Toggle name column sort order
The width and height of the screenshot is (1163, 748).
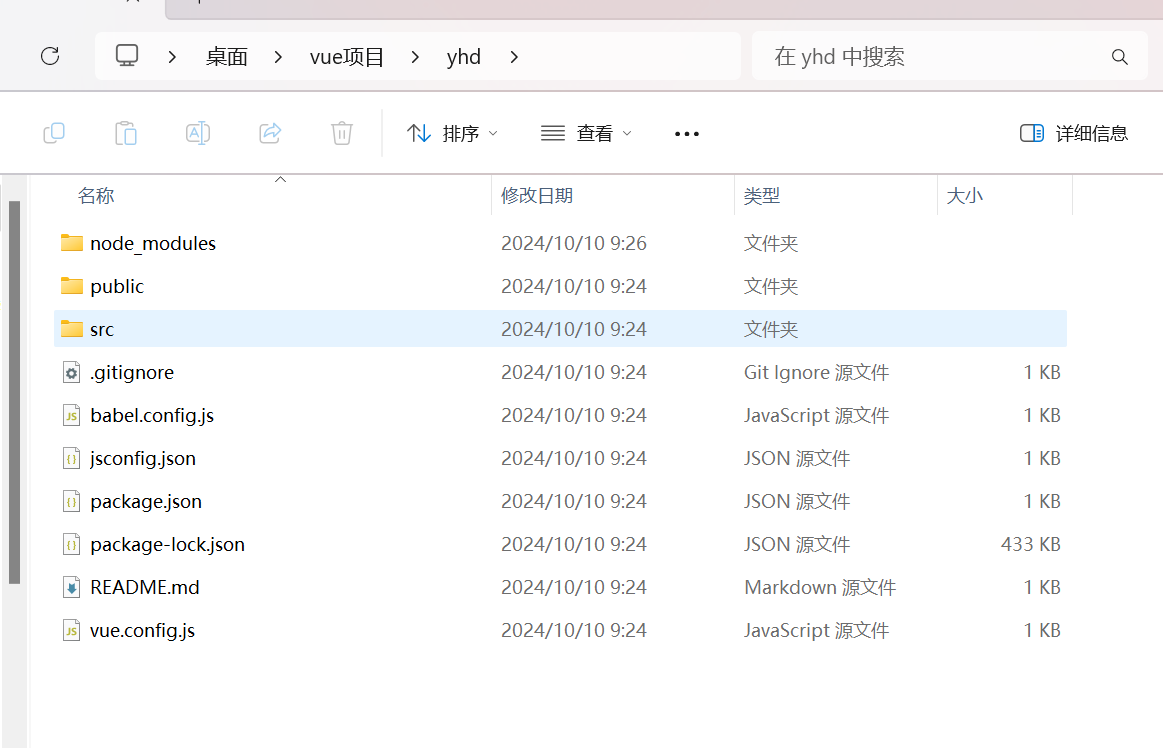96,195
